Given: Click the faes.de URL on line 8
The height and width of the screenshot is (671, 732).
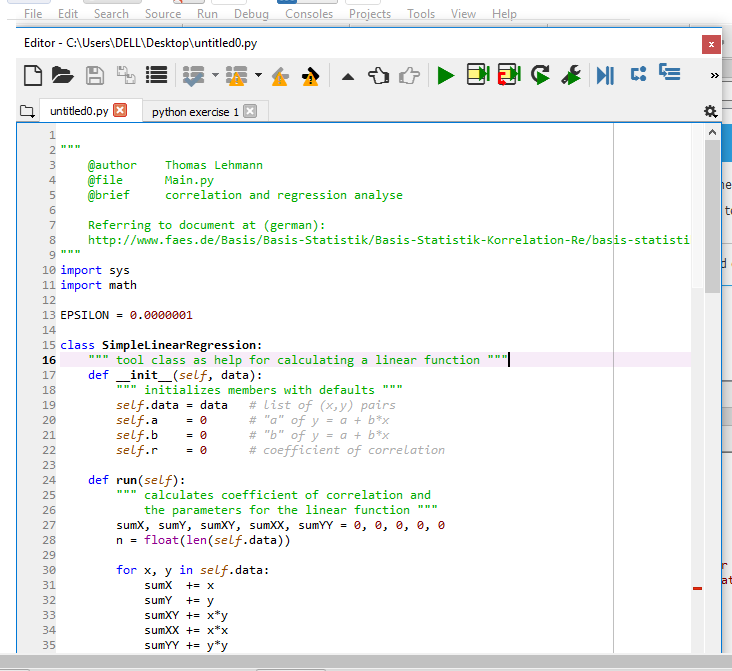Looking at the screenshot, I should [x=388, y=240].
